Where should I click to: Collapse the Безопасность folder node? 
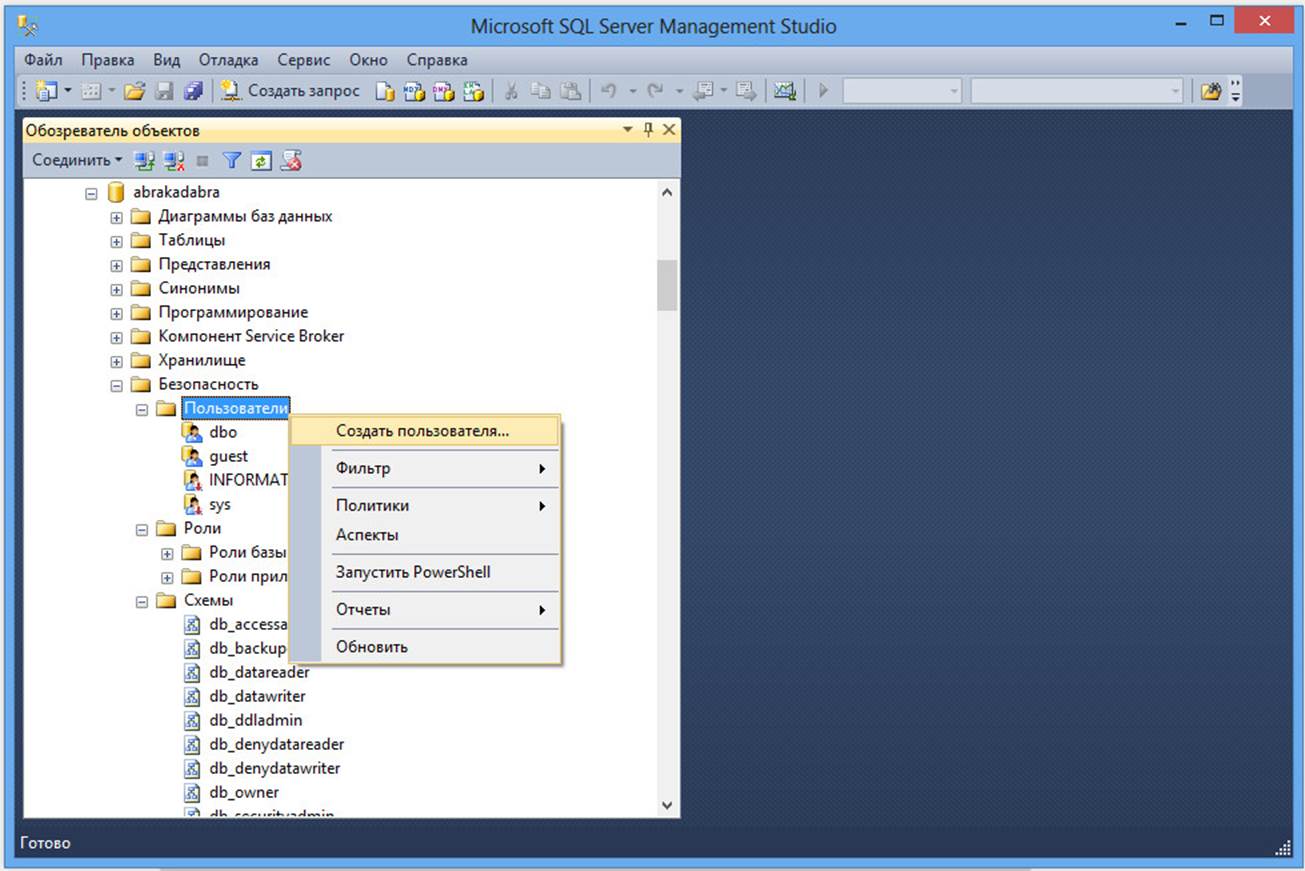tap(117, 385)
